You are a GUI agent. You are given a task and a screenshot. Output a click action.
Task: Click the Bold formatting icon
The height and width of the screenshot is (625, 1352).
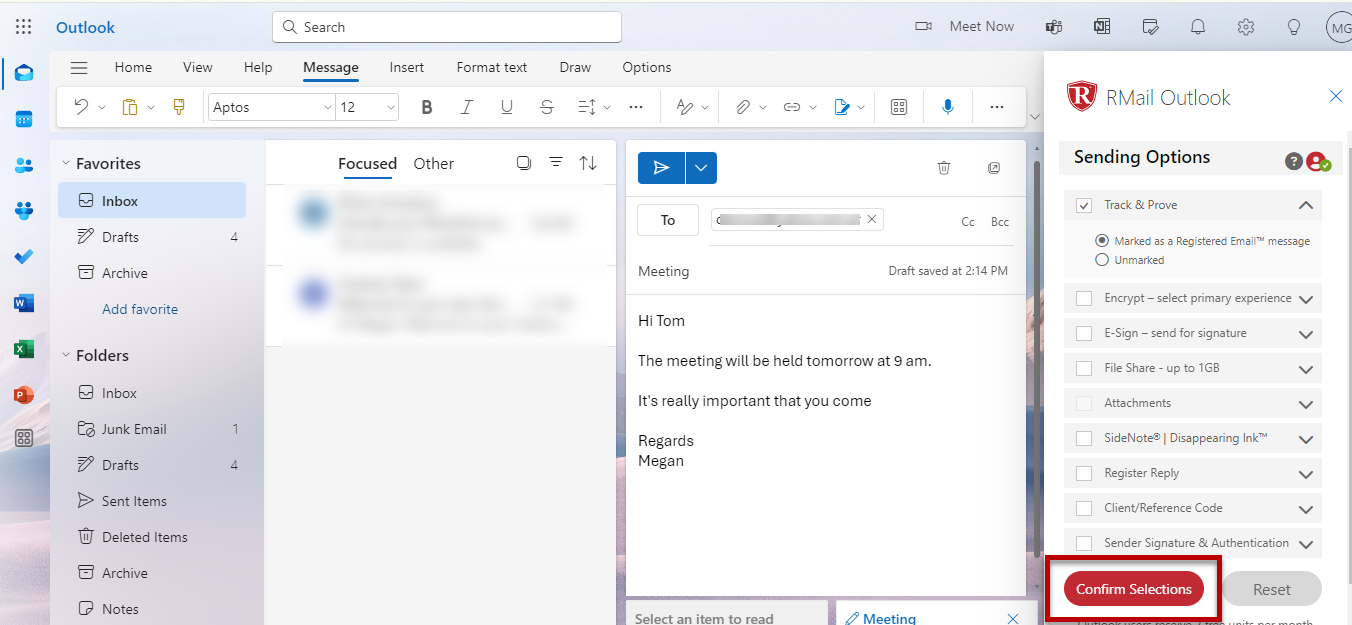pos(427,107)
